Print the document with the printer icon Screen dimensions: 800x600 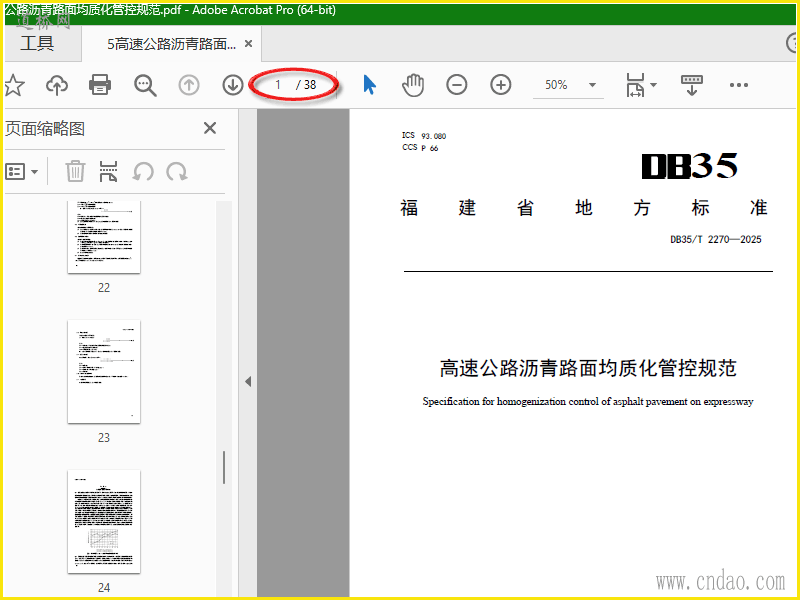pyautogui.click(x=100, y=85)
